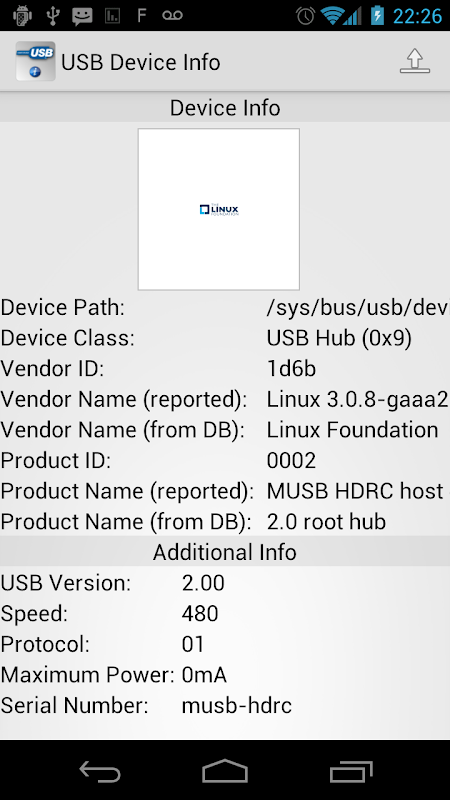Tap the battery charging status icon
Image resolution: width=450 pixels, height=800 pixels.
(377, 15)
